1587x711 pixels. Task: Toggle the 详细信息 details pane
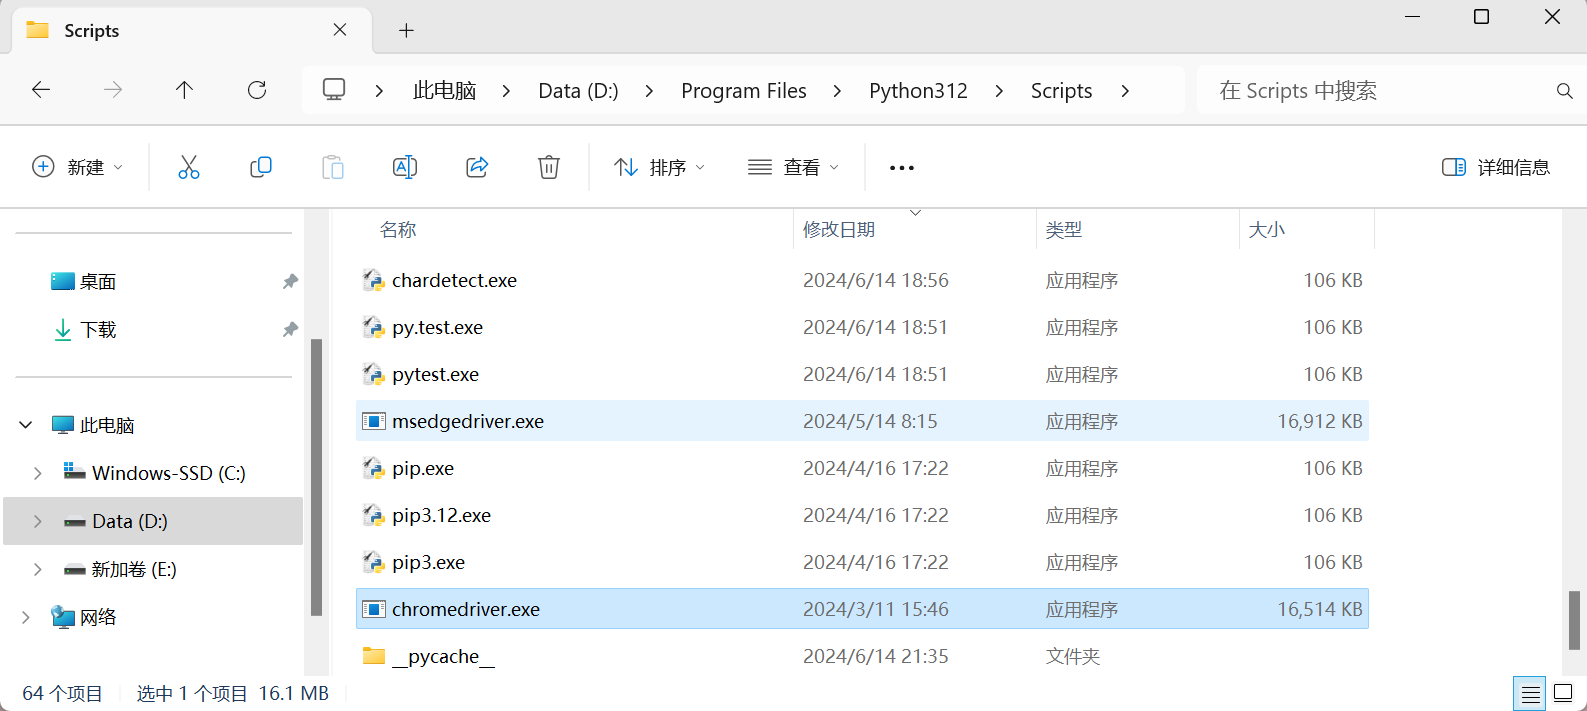[x=1496, y=167]
